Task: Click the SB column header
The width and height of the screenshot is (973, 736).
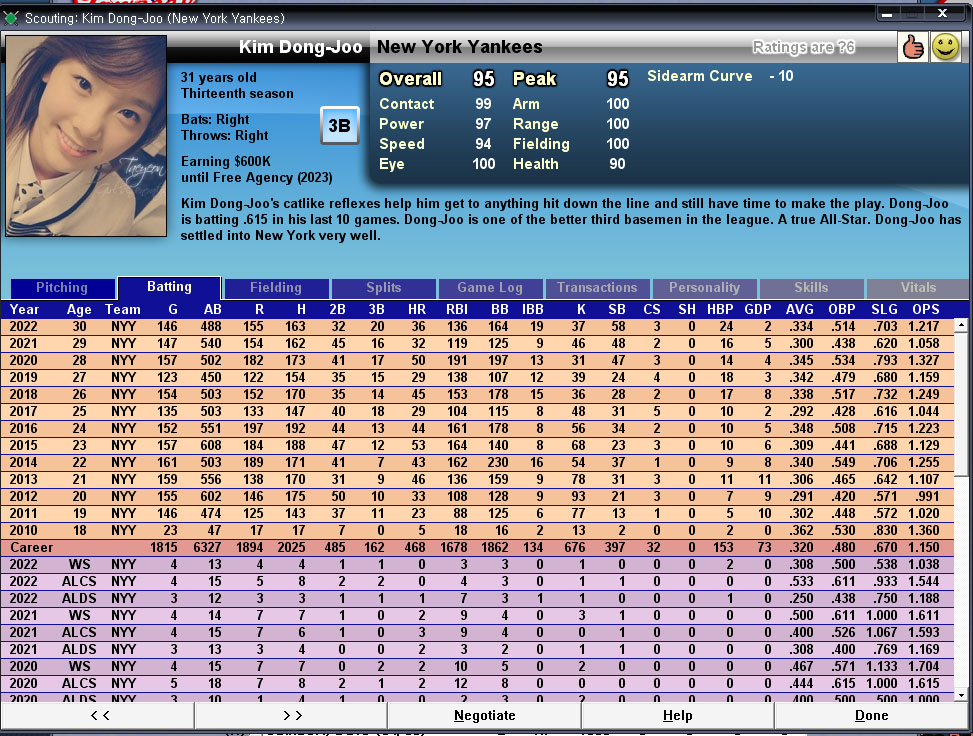Action: click(616, 309)
